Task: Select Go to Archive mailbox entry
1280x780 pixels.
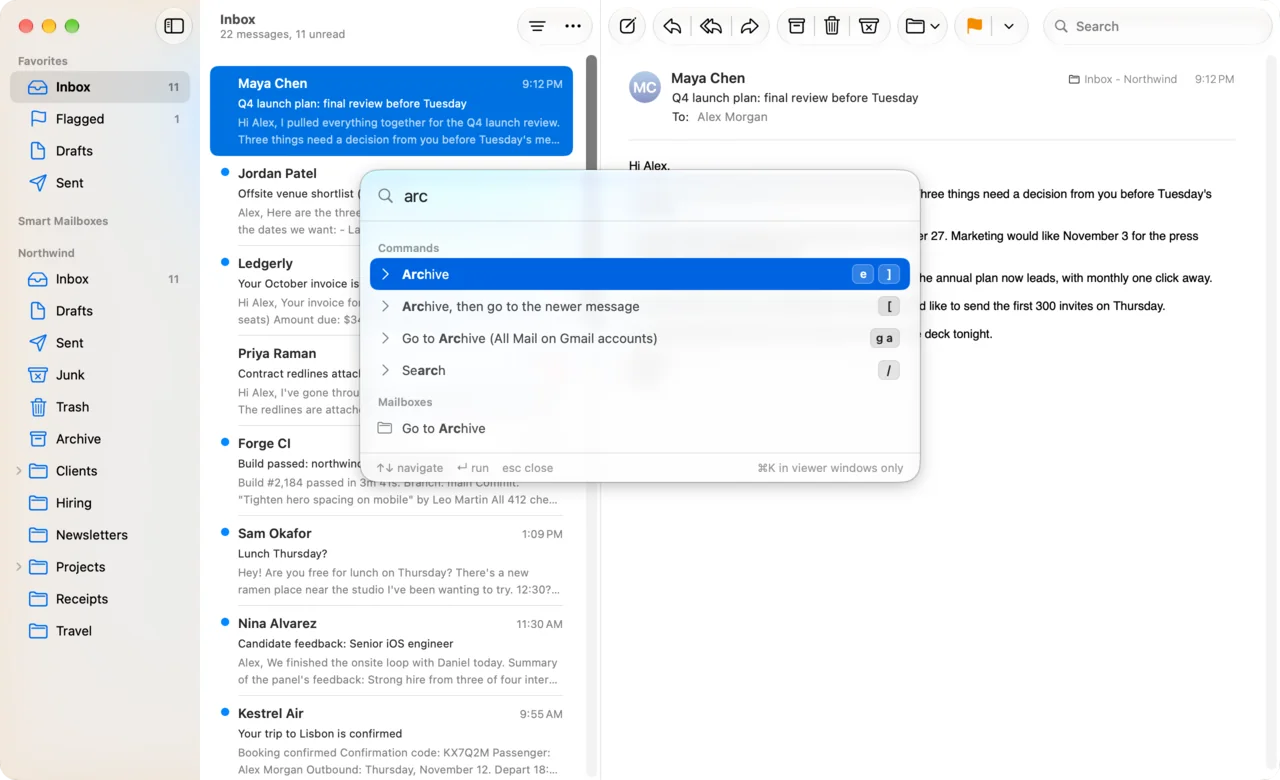Action: [x=640, y=428]
